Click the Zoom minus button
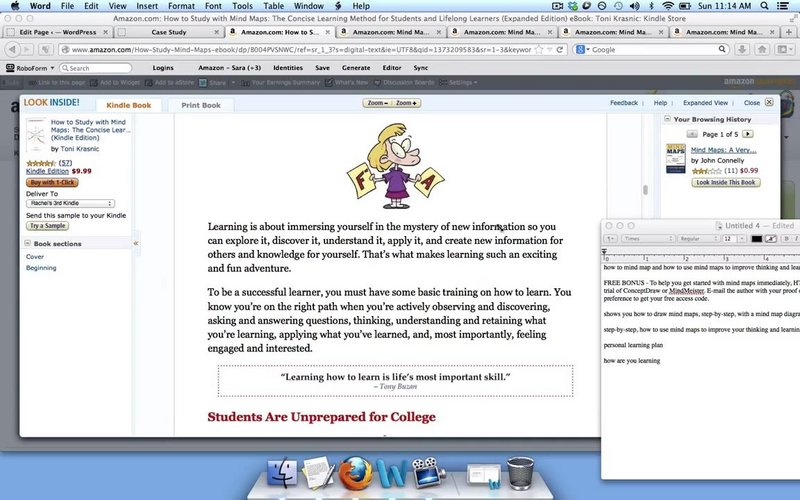Screen dimensions: 800x500 pyautogui.click(x=377, y=103)
